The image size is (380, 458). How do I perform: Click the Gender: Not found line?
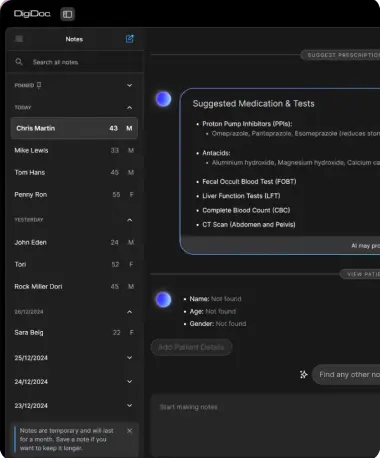(x=218, y=324)
